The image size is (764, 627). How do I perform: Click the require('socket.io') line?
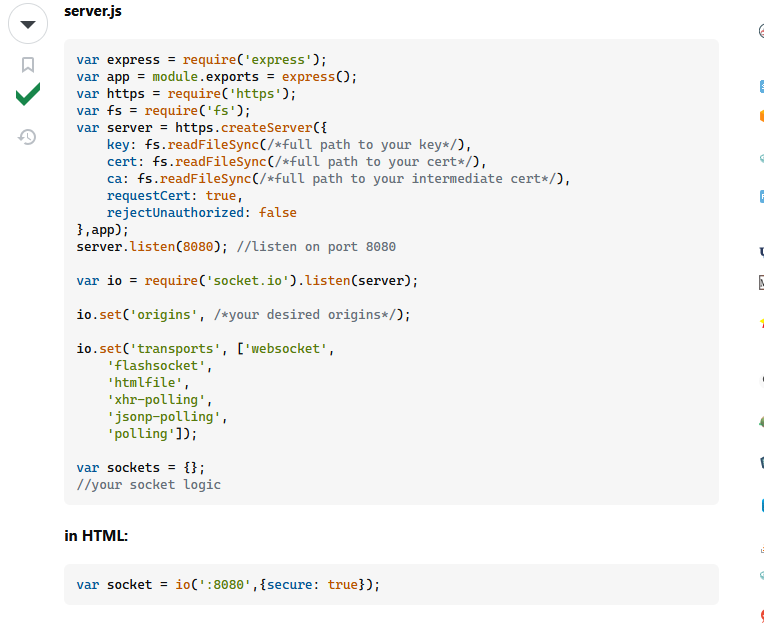coord(247,281)
